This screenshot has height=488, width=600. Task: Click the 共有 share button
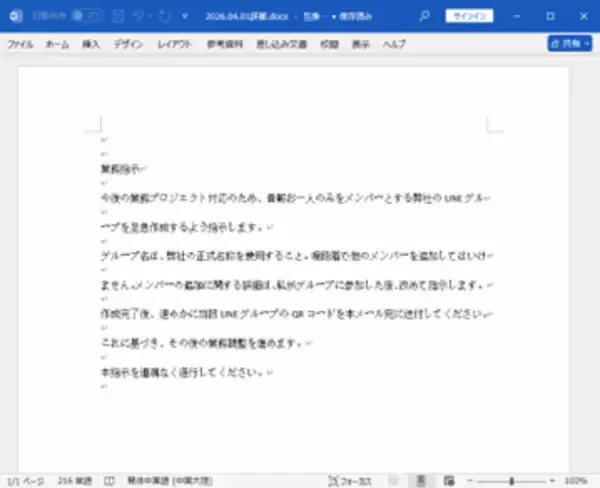[570, 44]
